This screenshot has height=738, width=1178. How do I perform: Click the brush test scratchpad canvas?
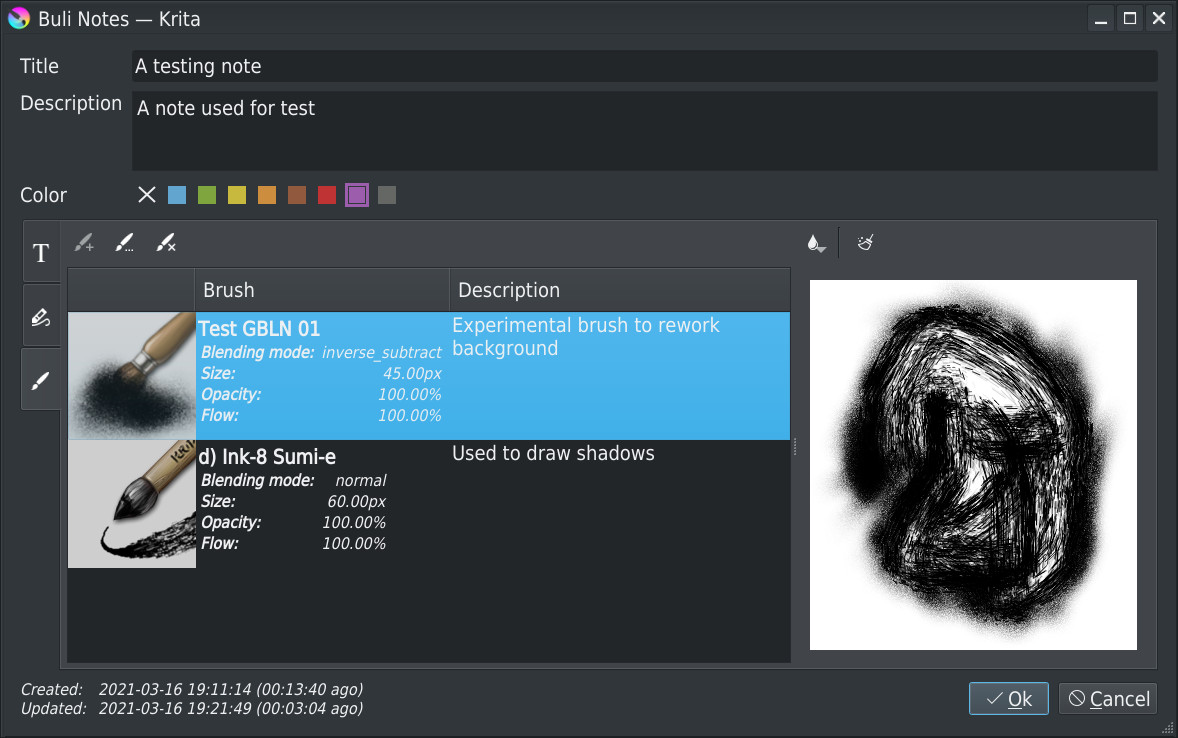973,464
